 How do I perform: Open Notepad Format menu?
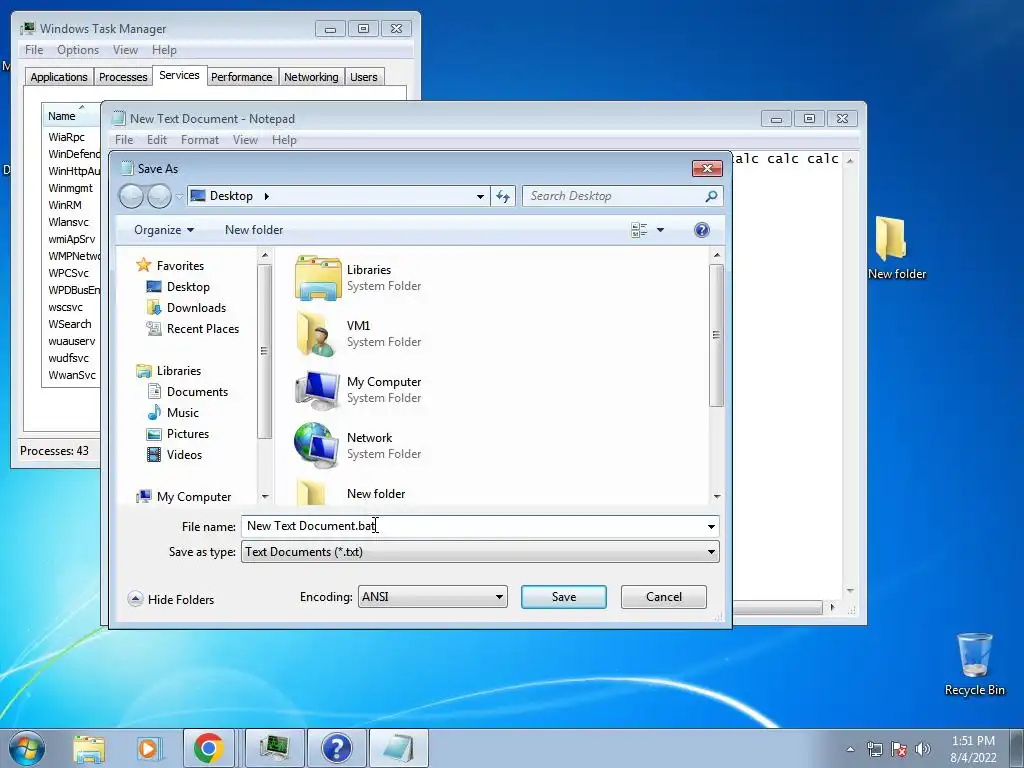point(200,140)
